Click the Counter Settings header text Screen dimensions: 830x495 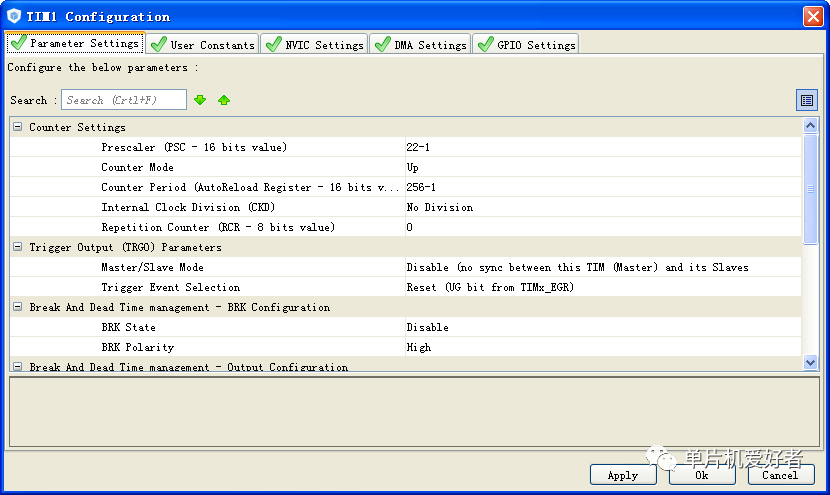click(x=77, y=127)
